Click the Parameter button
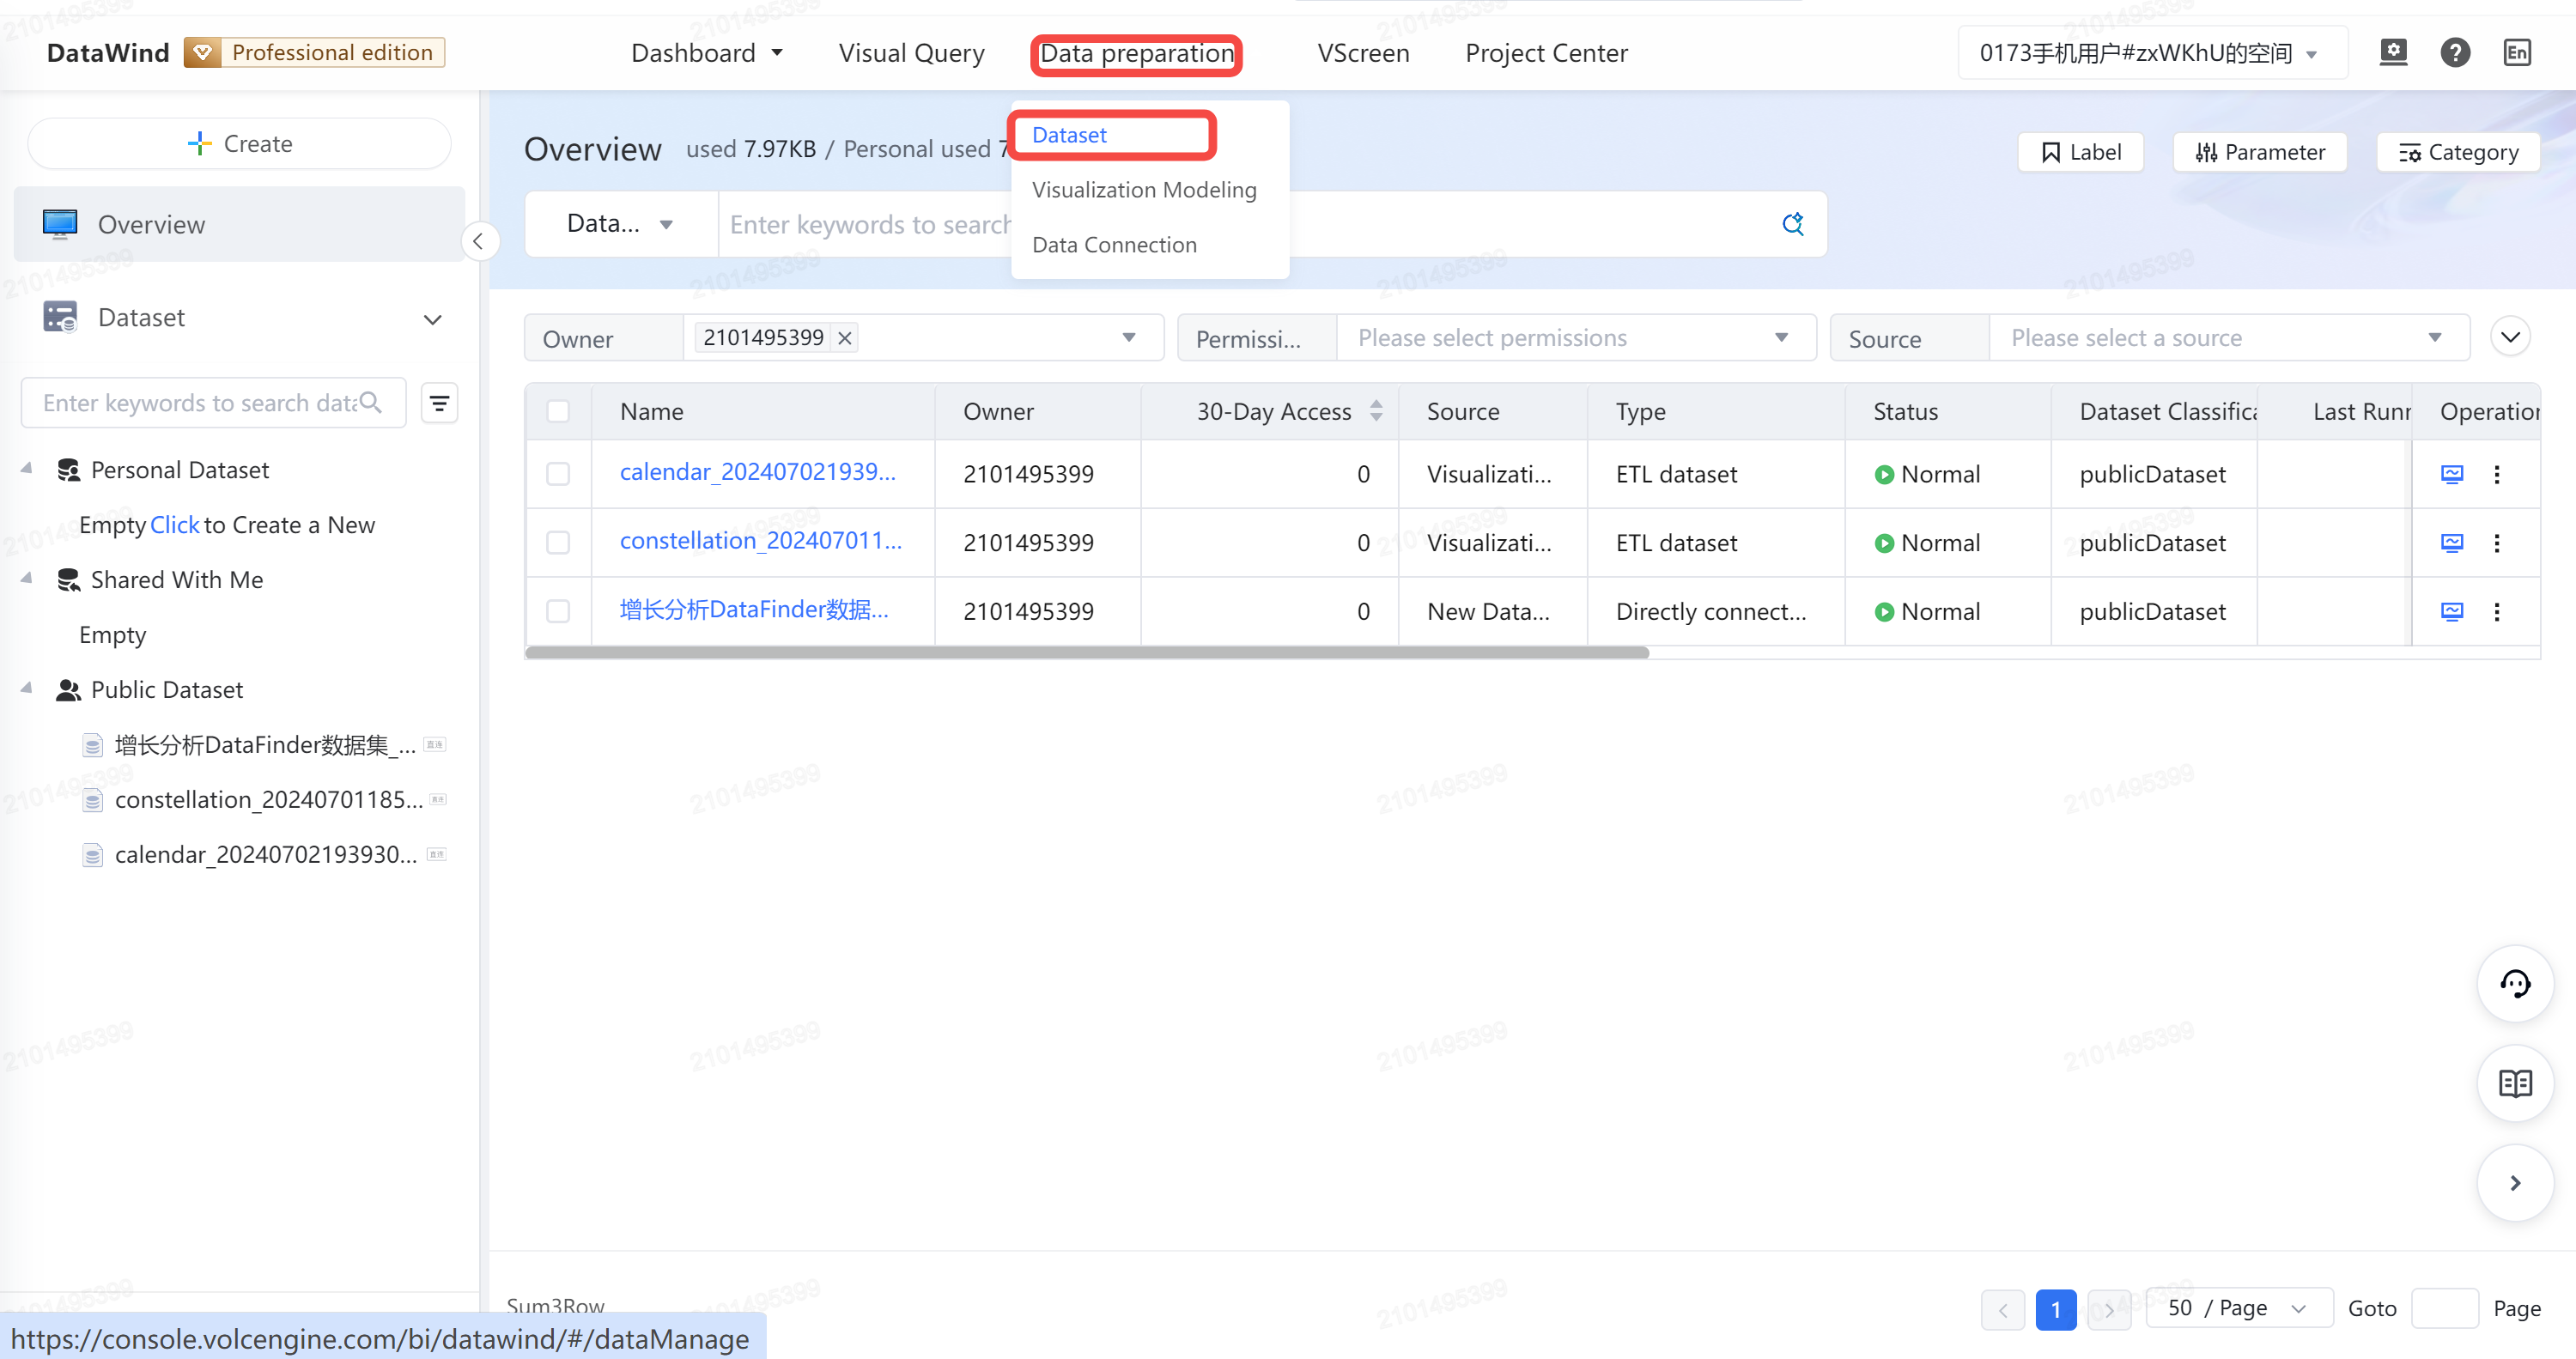Screen dimensions: 2576x1359 pyautogui.click(x=2259, y=152)
